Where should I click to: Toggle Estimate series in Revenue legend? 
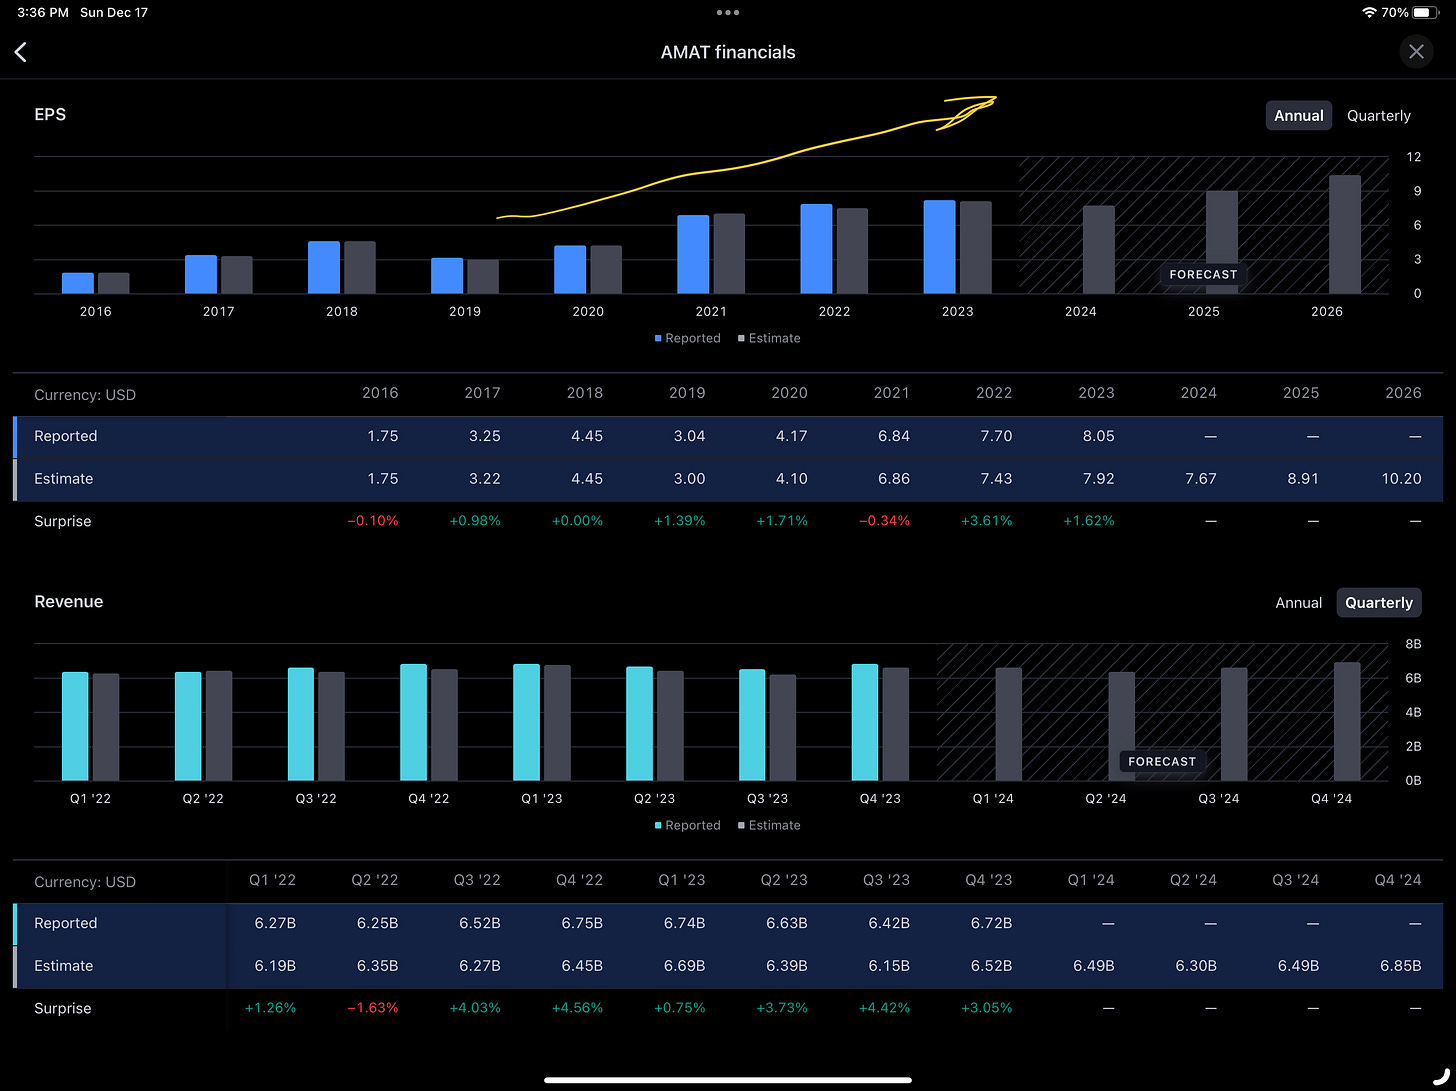(x=769, y=825)
